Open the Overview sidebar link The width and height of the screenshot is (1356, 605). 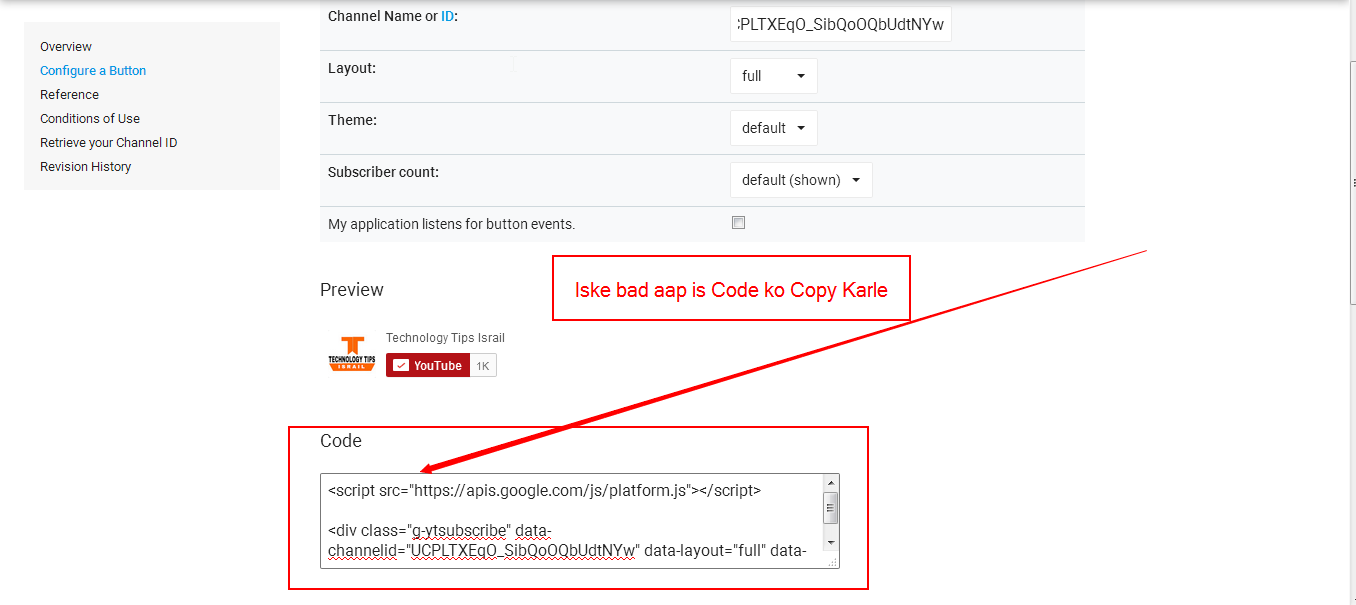click(66, 47)
